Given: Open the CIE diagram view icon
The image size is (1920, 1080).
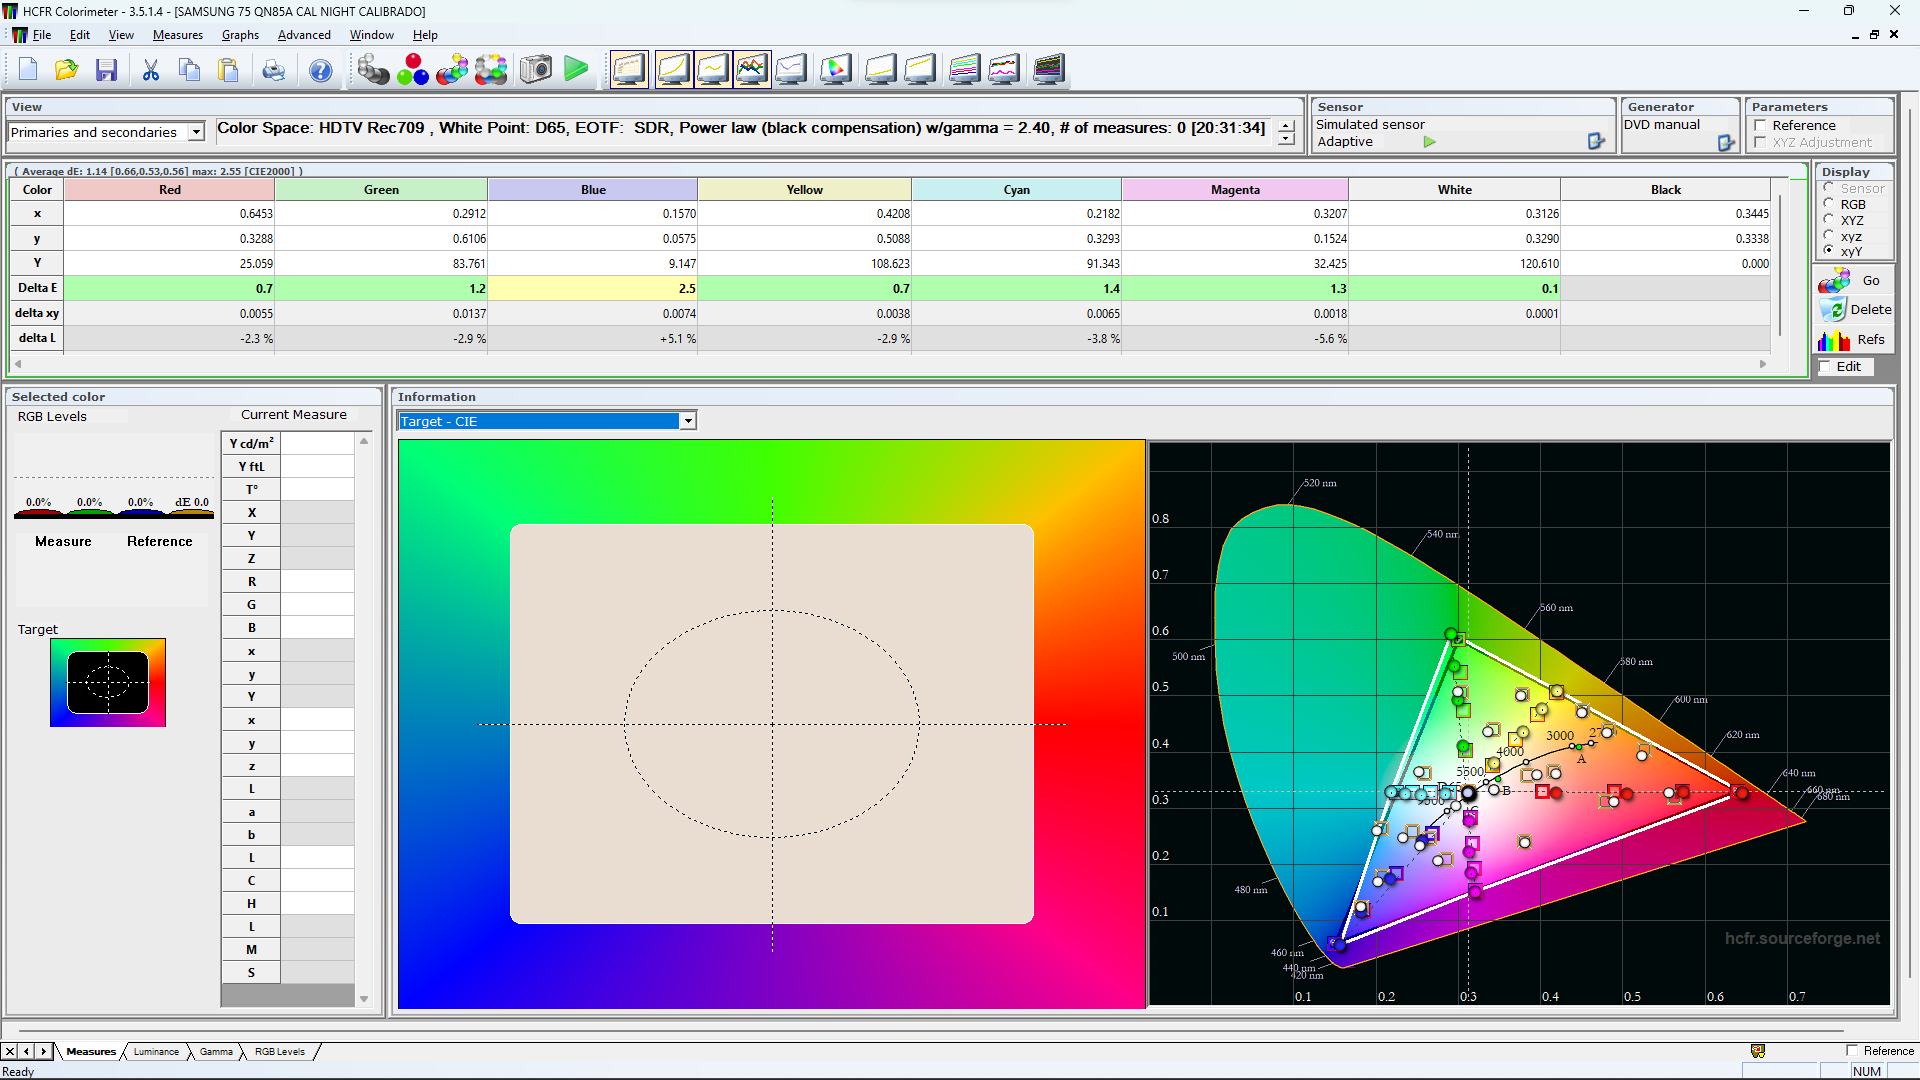Looking at the screenshot, I should 836,69.
